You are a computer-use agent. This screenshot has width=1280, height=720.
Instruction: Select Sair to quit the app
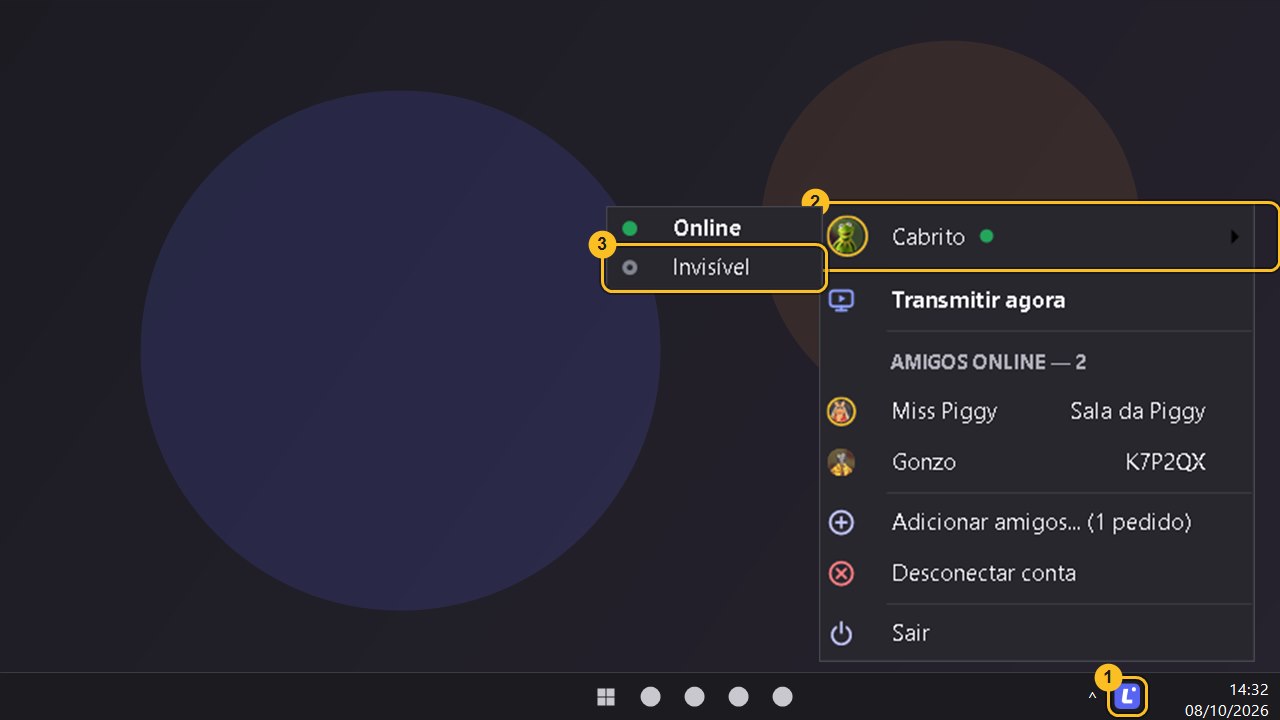pos(911,633)
